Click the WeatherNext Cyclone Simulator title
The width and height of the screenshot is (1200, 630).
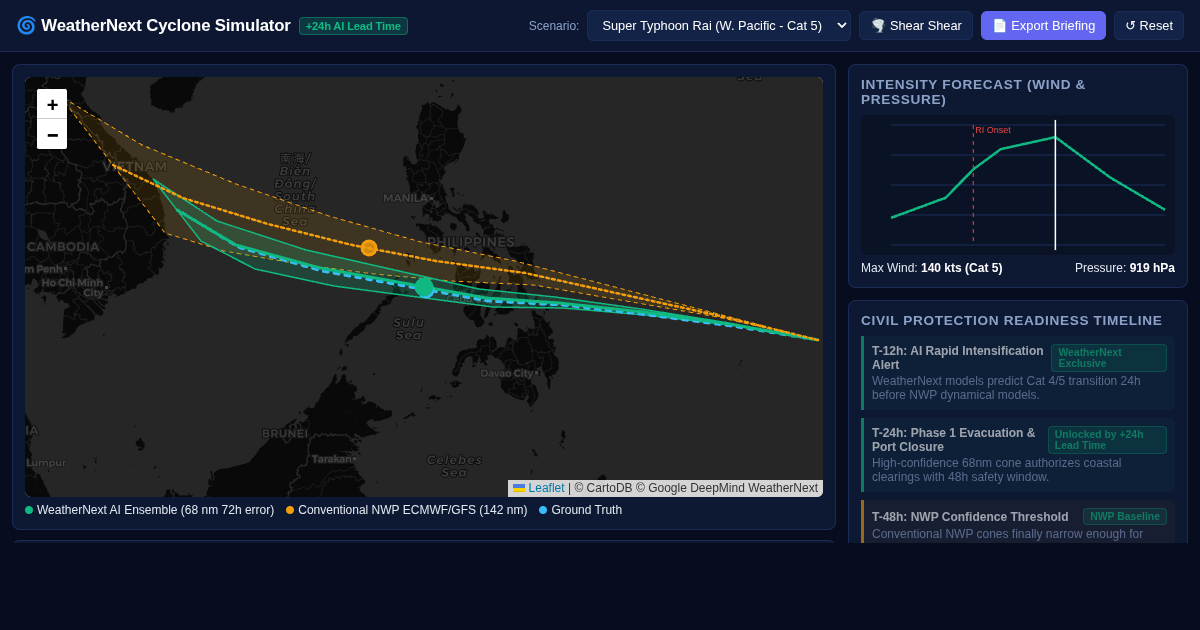click(166, 26)
